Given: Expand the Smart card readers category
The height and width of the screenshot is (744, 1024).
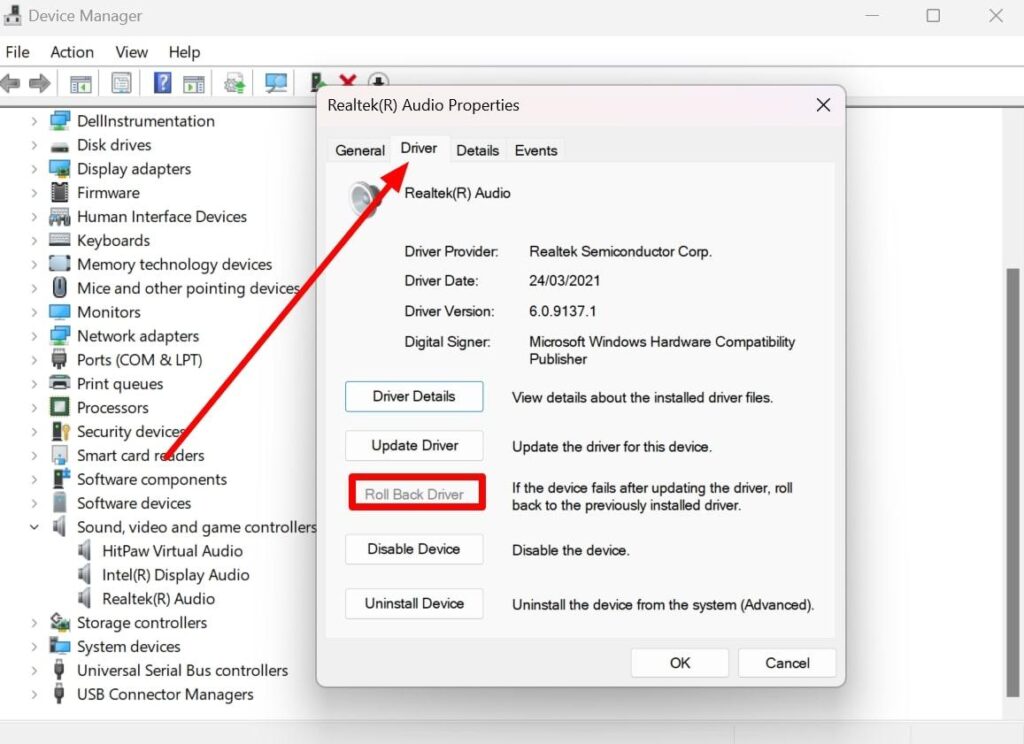Looking at the screenshot, I should click(x=34, y=455).
